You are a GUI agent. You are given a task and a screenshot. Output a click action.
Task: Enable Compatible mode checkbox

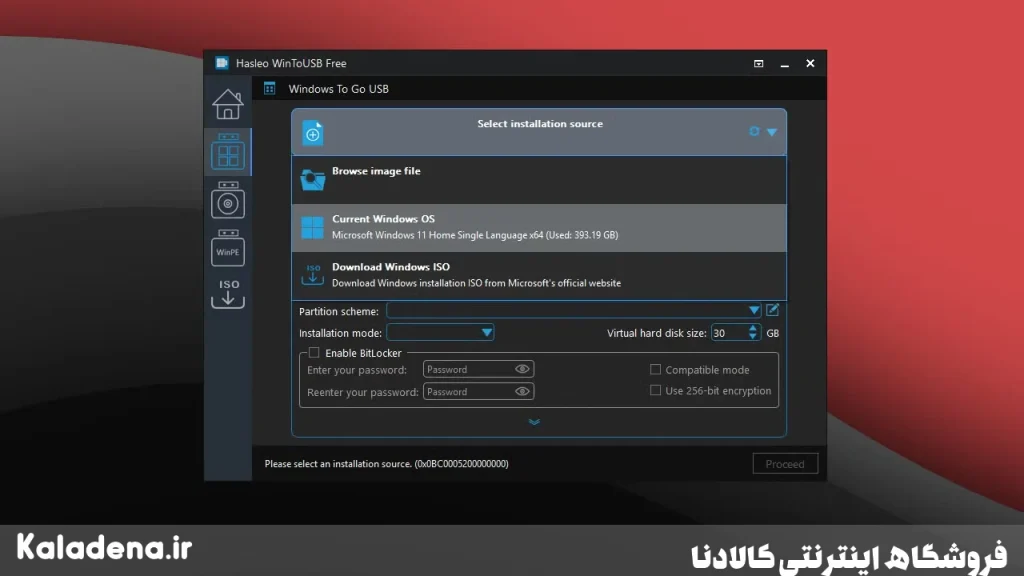coord(655,370)
